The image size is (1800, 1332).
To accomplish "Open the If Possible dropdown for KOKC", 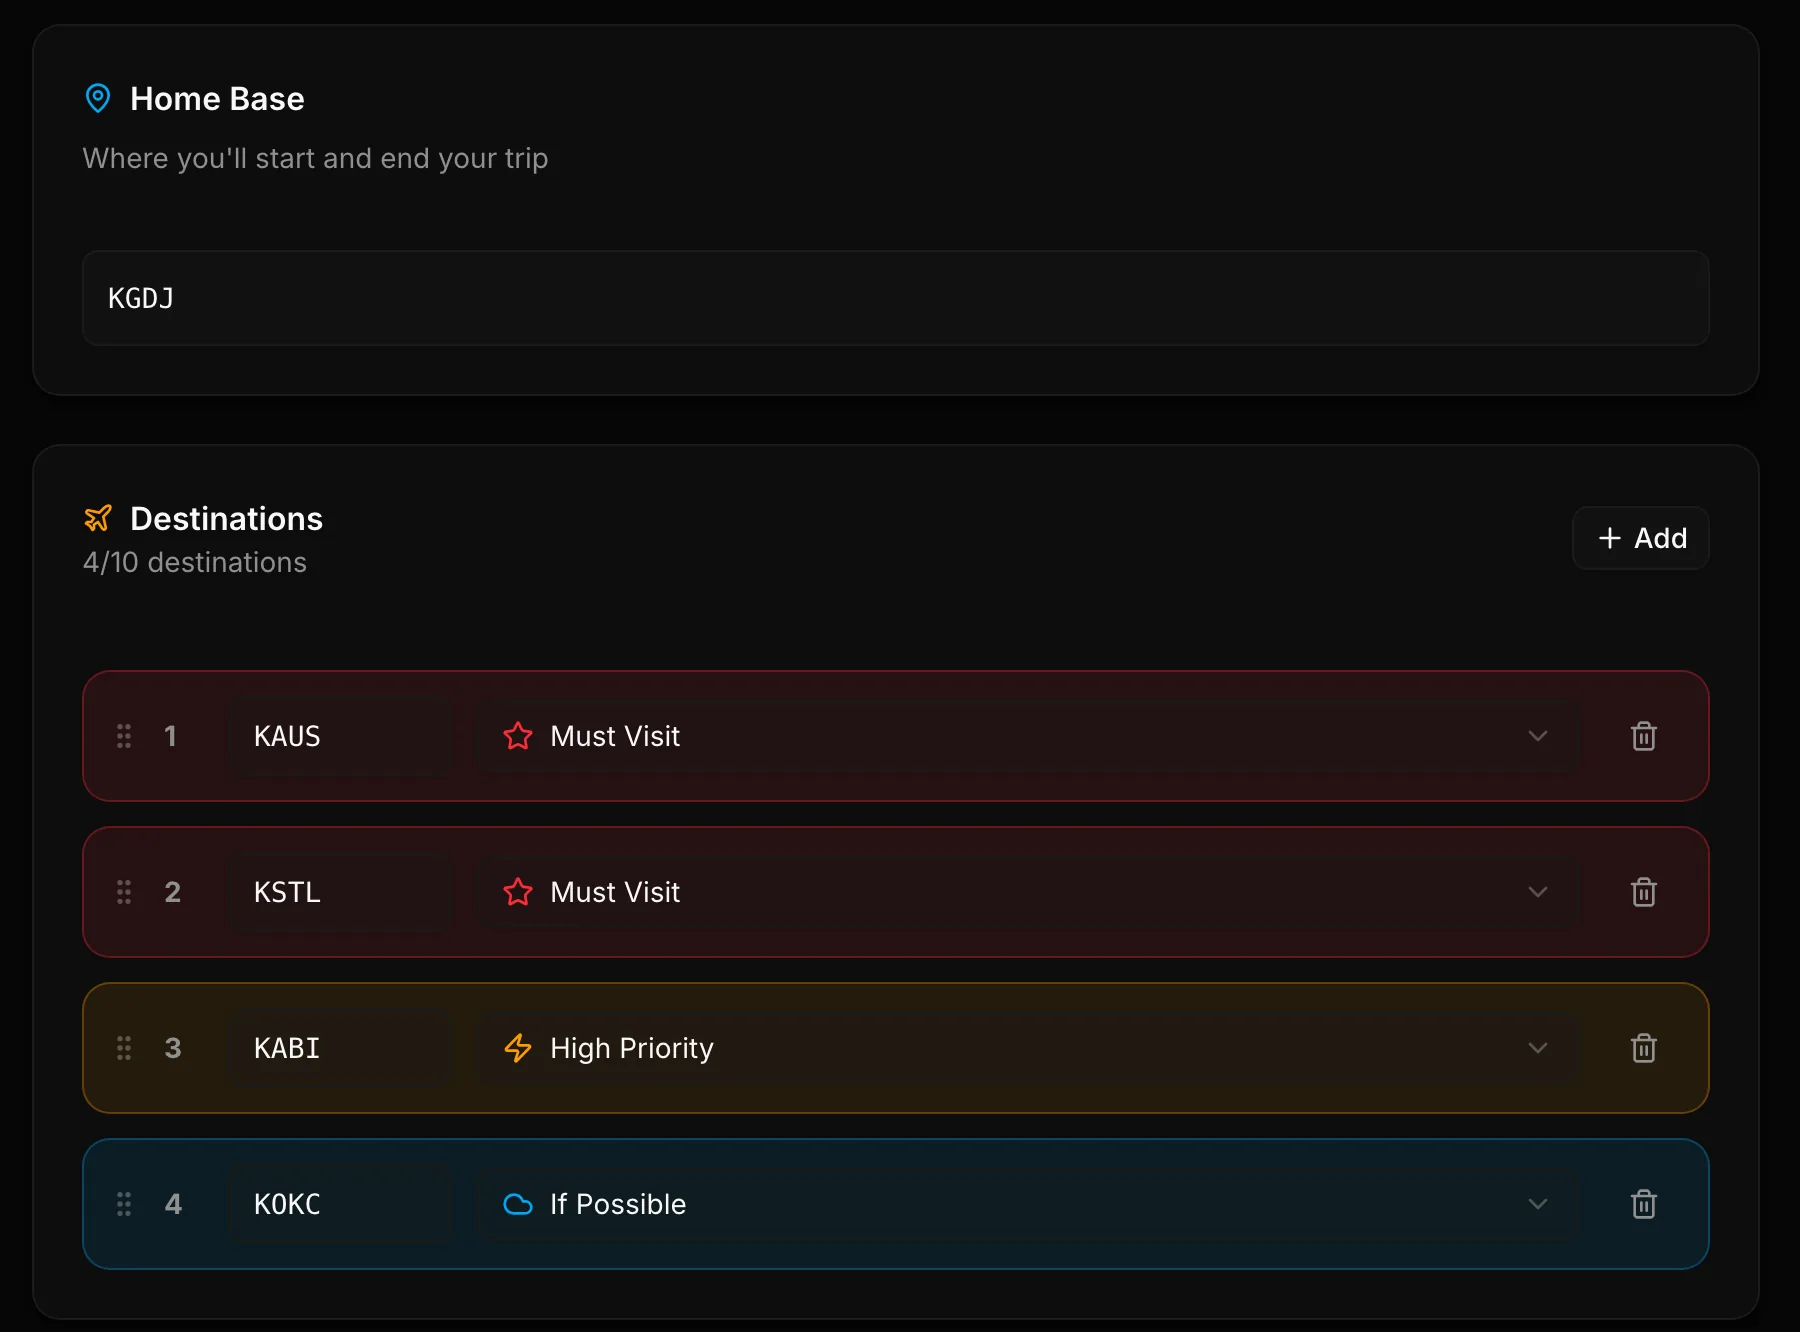I will [1028, 1204].
